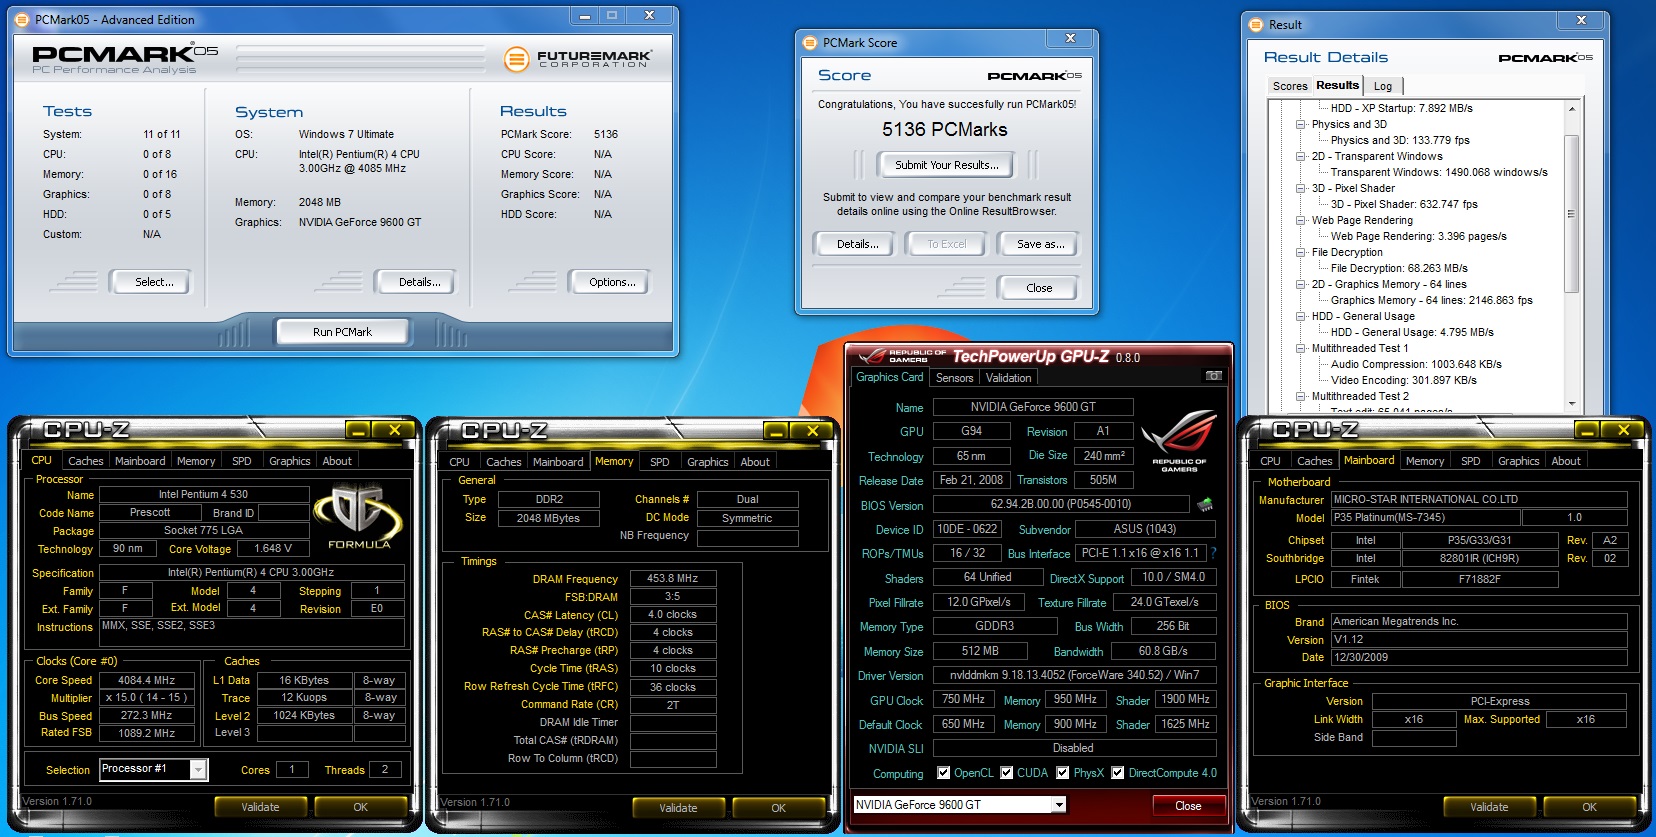Minimize the CPU-Z Mainboard window
The width and height of the screenshot is (1656, 837).
click(1587, 431)
